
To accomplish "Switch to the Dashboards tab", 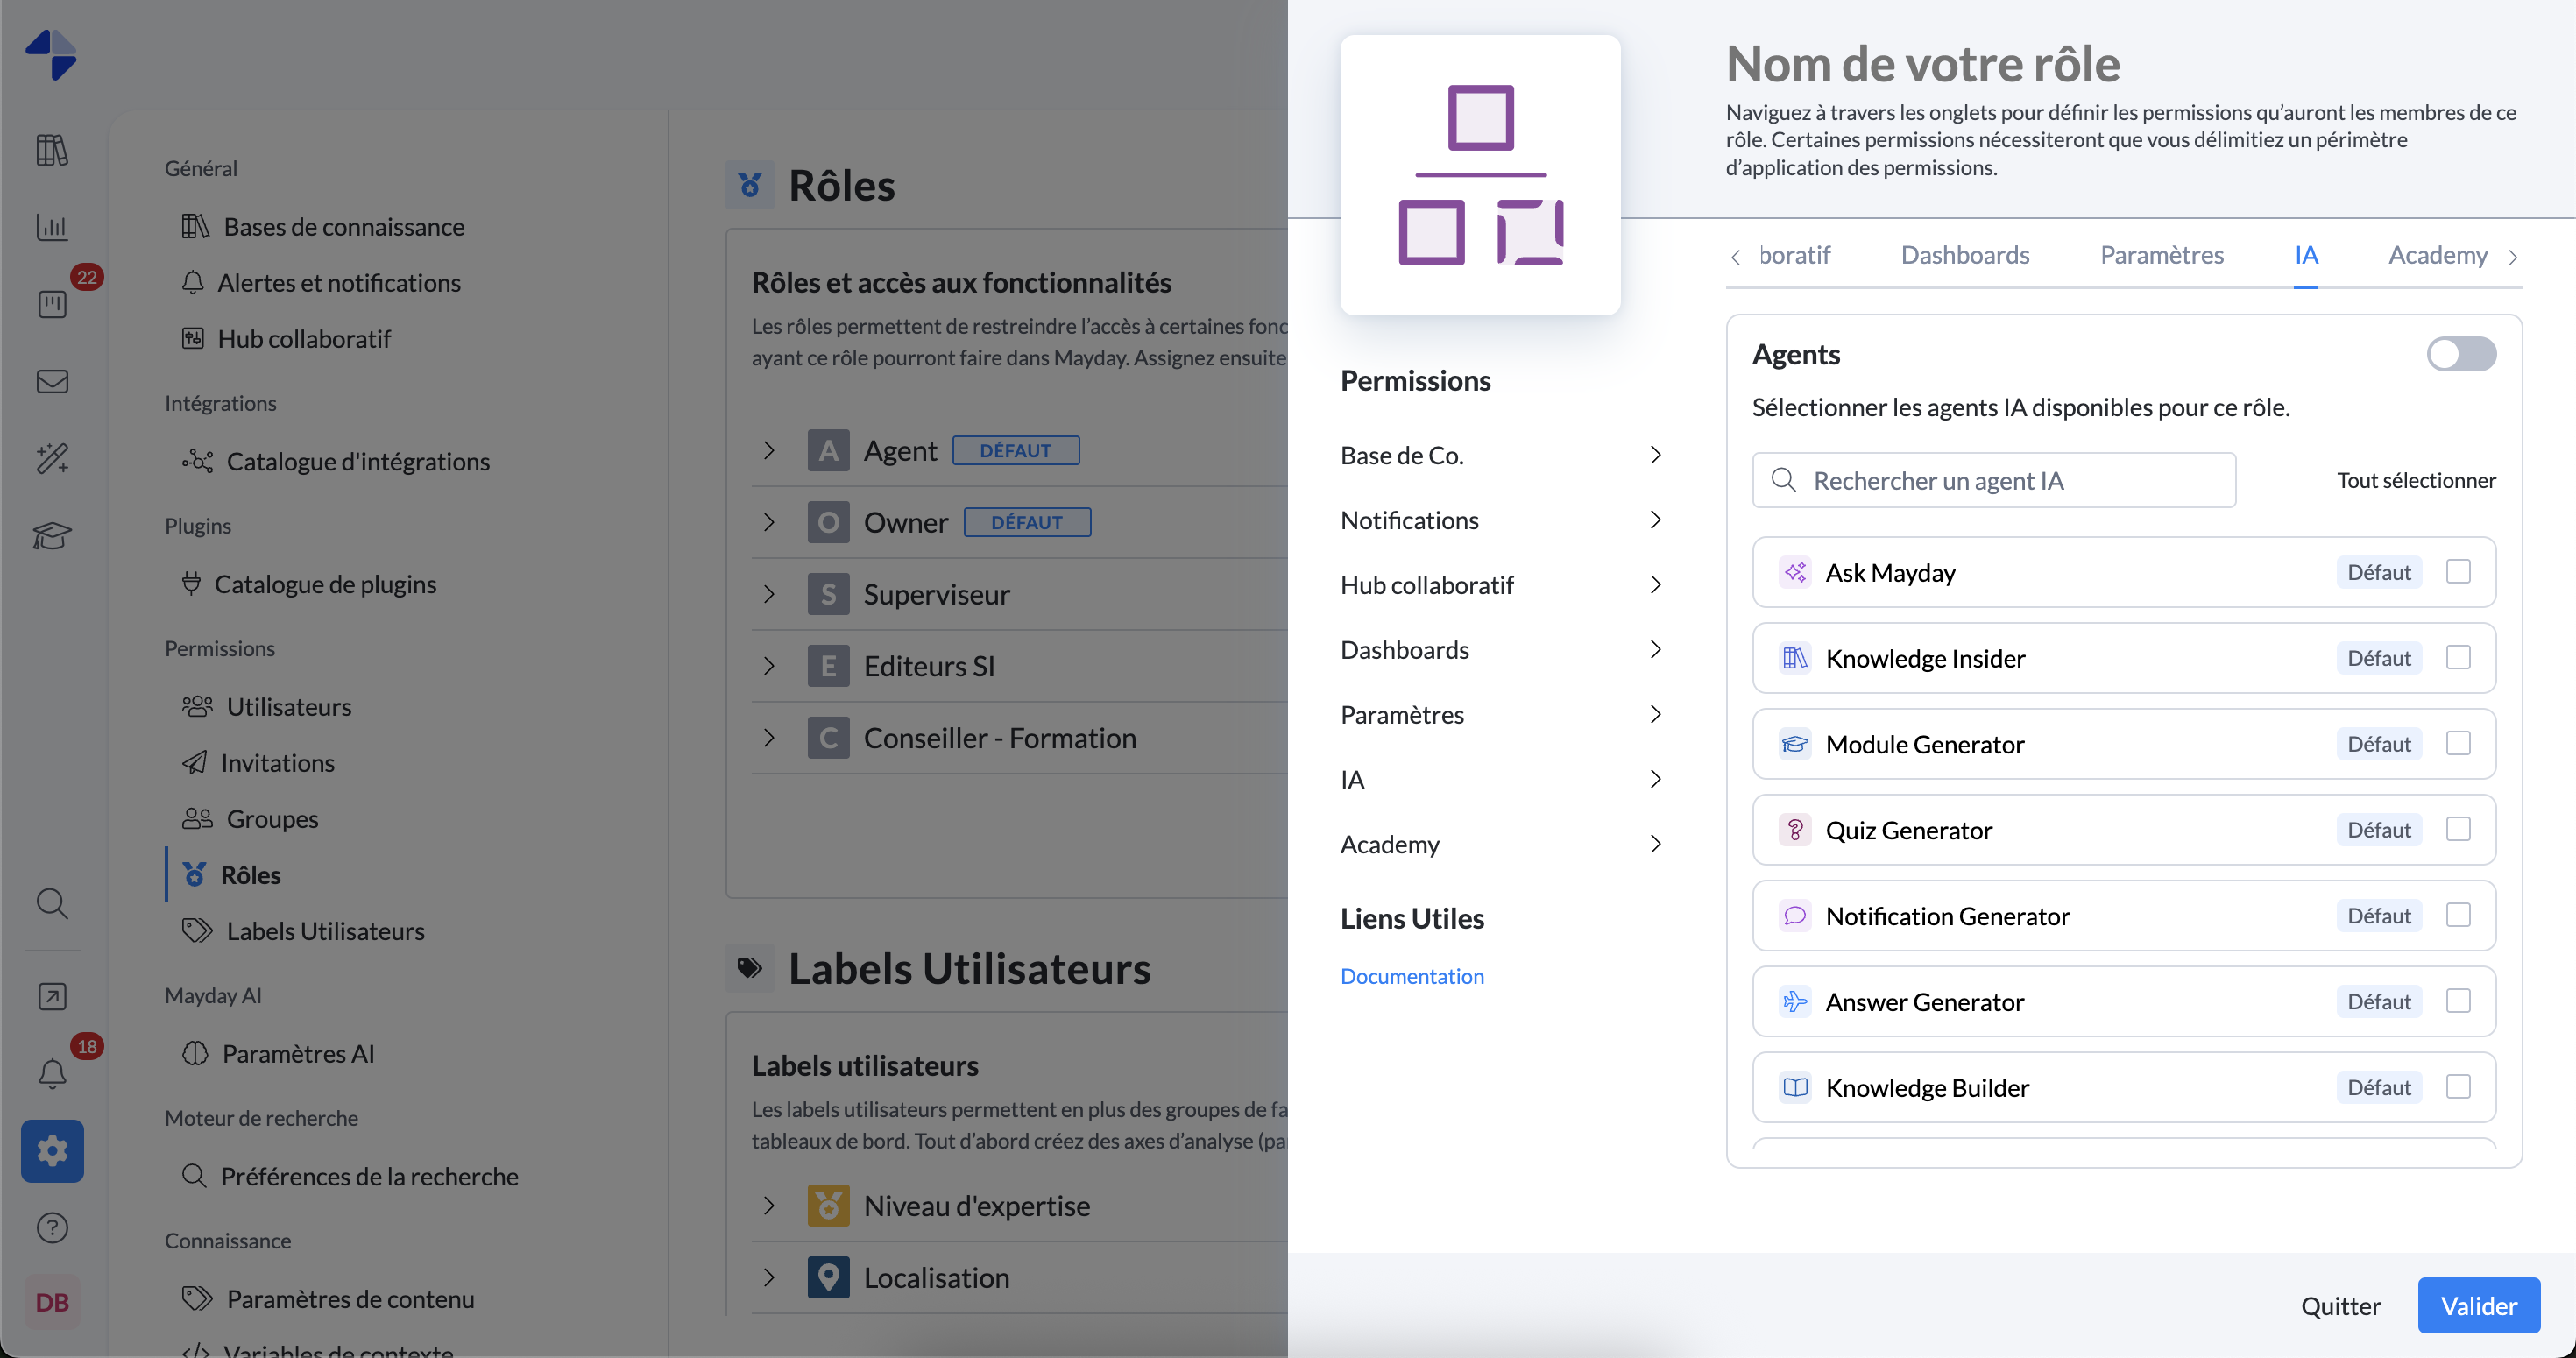I will (x=1964, y=255).
